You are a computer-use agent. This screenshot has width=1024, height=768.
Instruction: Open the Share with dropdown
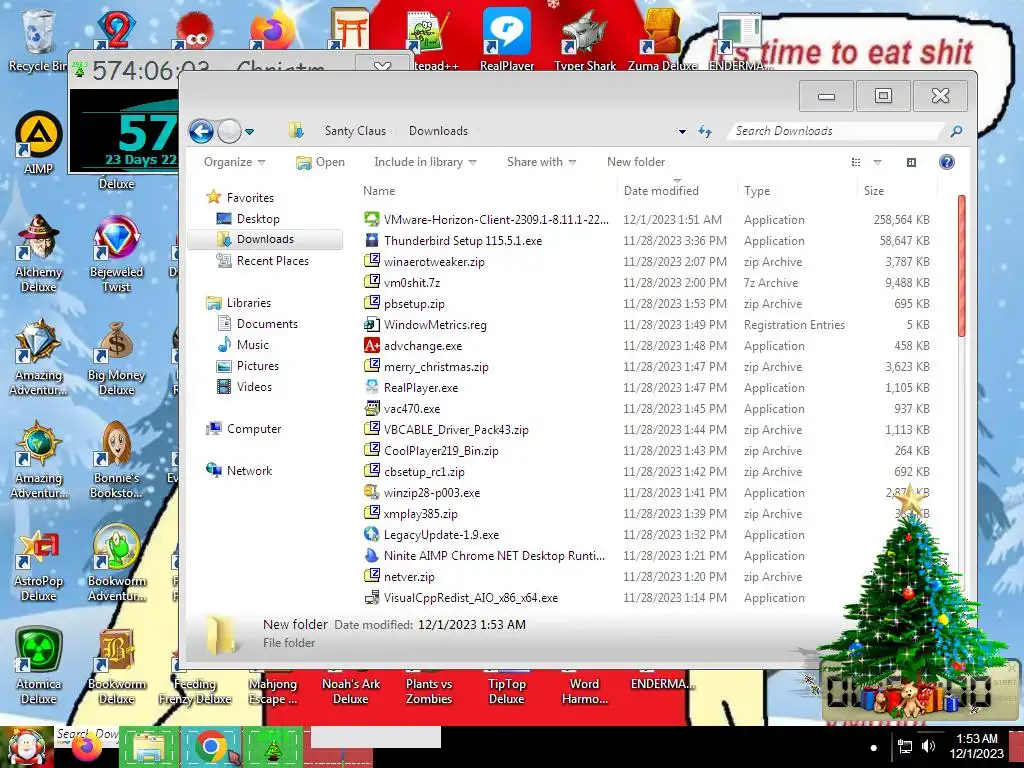click(541, 162)
